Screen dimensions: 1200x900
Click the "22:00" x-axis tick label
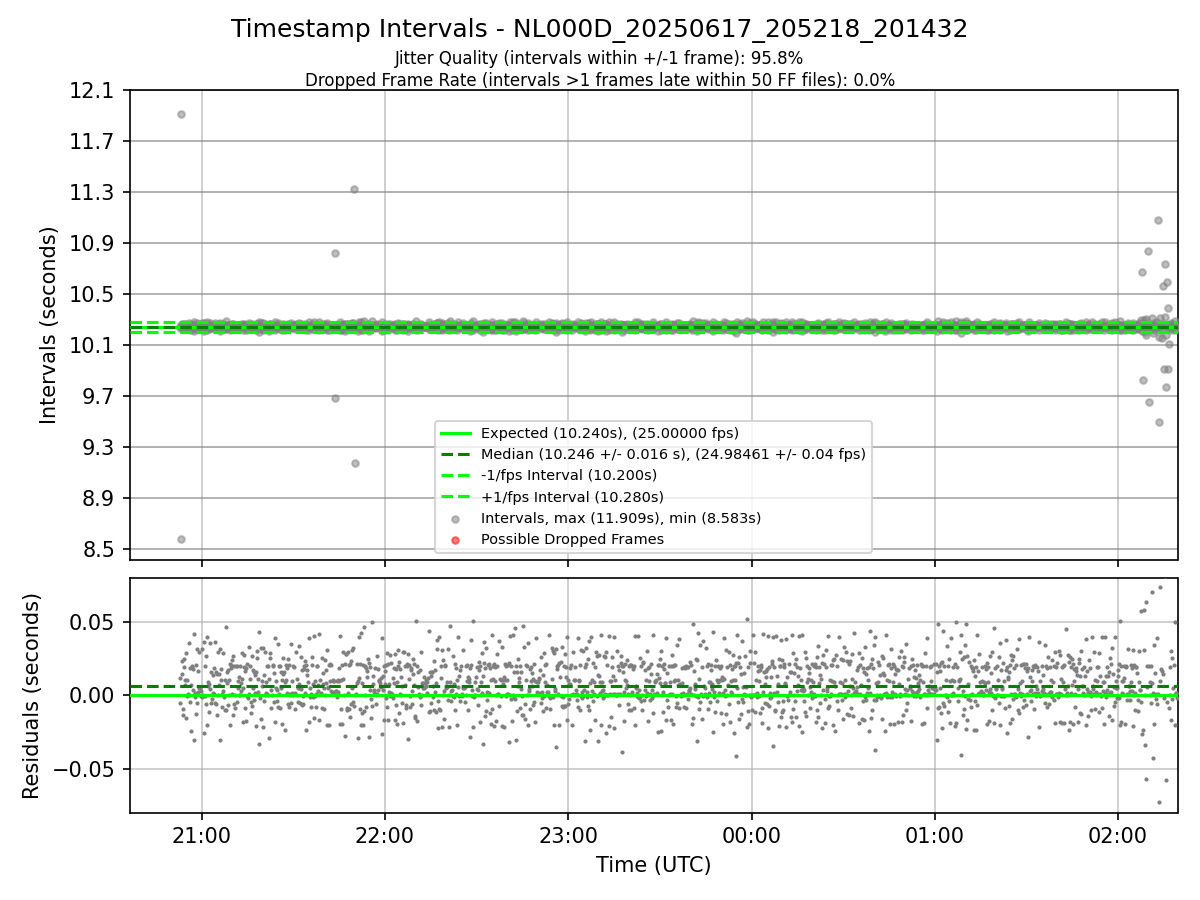click(x=385, y=837)
